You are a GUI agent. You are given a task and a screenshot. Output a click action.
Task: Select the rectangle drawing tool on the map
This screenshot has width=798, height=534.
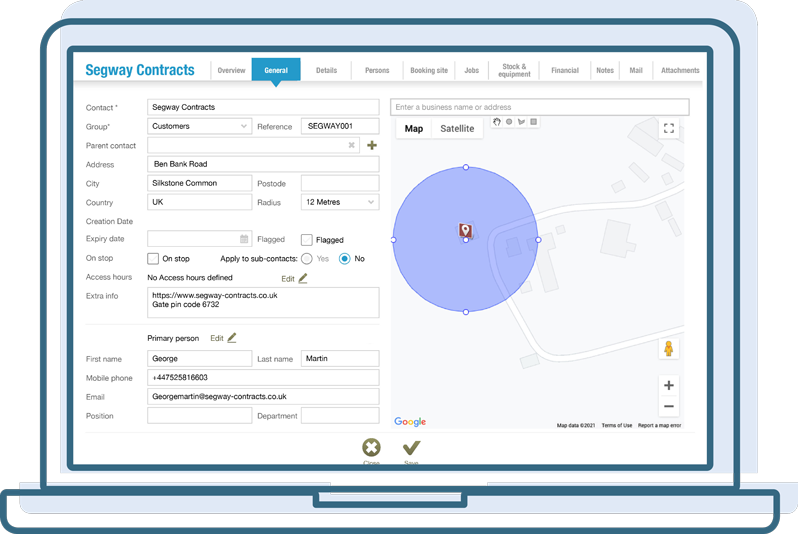coord(533,122)
